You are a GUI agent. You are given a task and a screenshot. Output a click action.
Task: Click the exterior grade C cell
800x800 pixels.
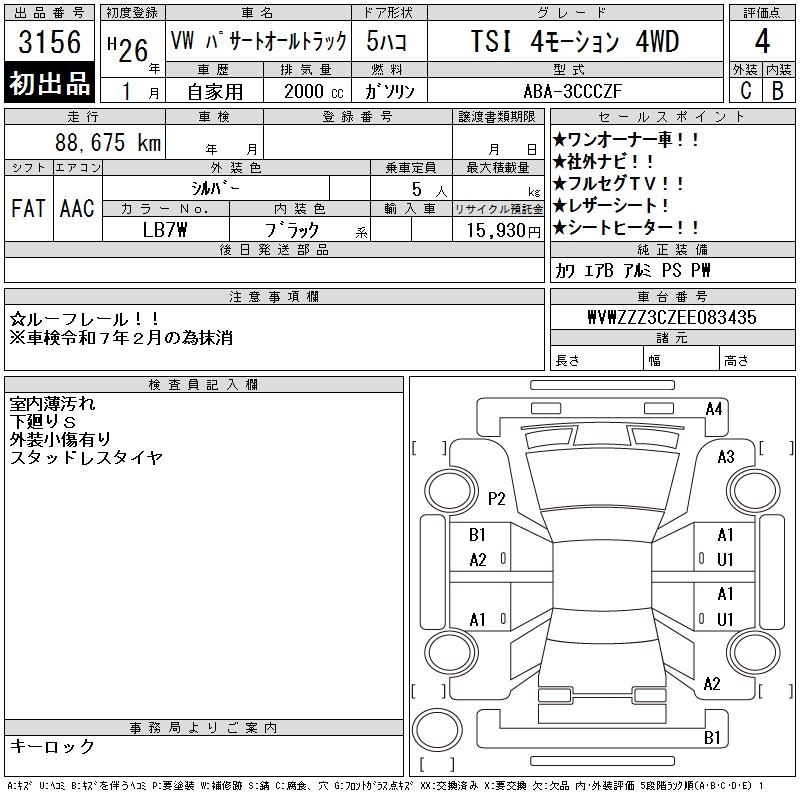744,90
